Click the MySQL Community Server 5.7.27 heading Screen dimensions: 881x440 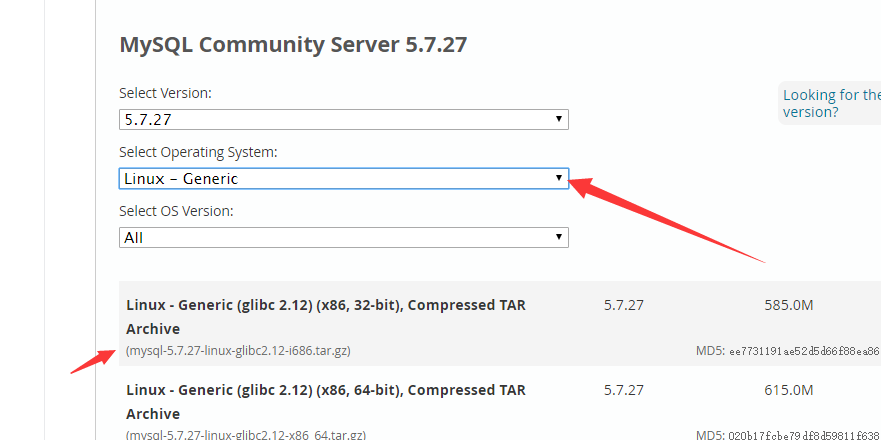tap(293, 44)
